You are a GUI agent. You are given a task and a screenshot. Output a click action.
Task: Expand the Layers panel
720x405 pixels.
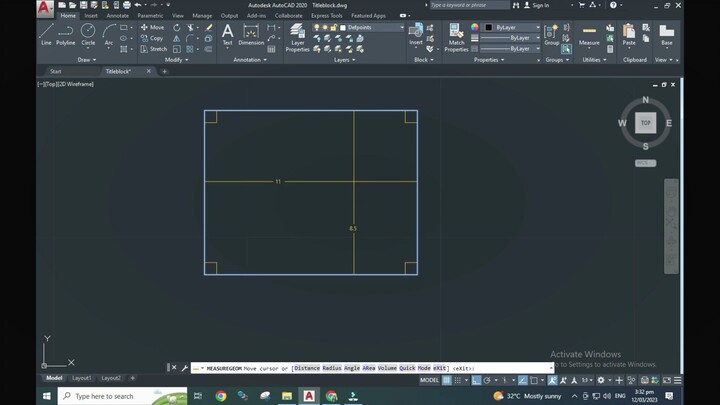(x=344, y=60)
